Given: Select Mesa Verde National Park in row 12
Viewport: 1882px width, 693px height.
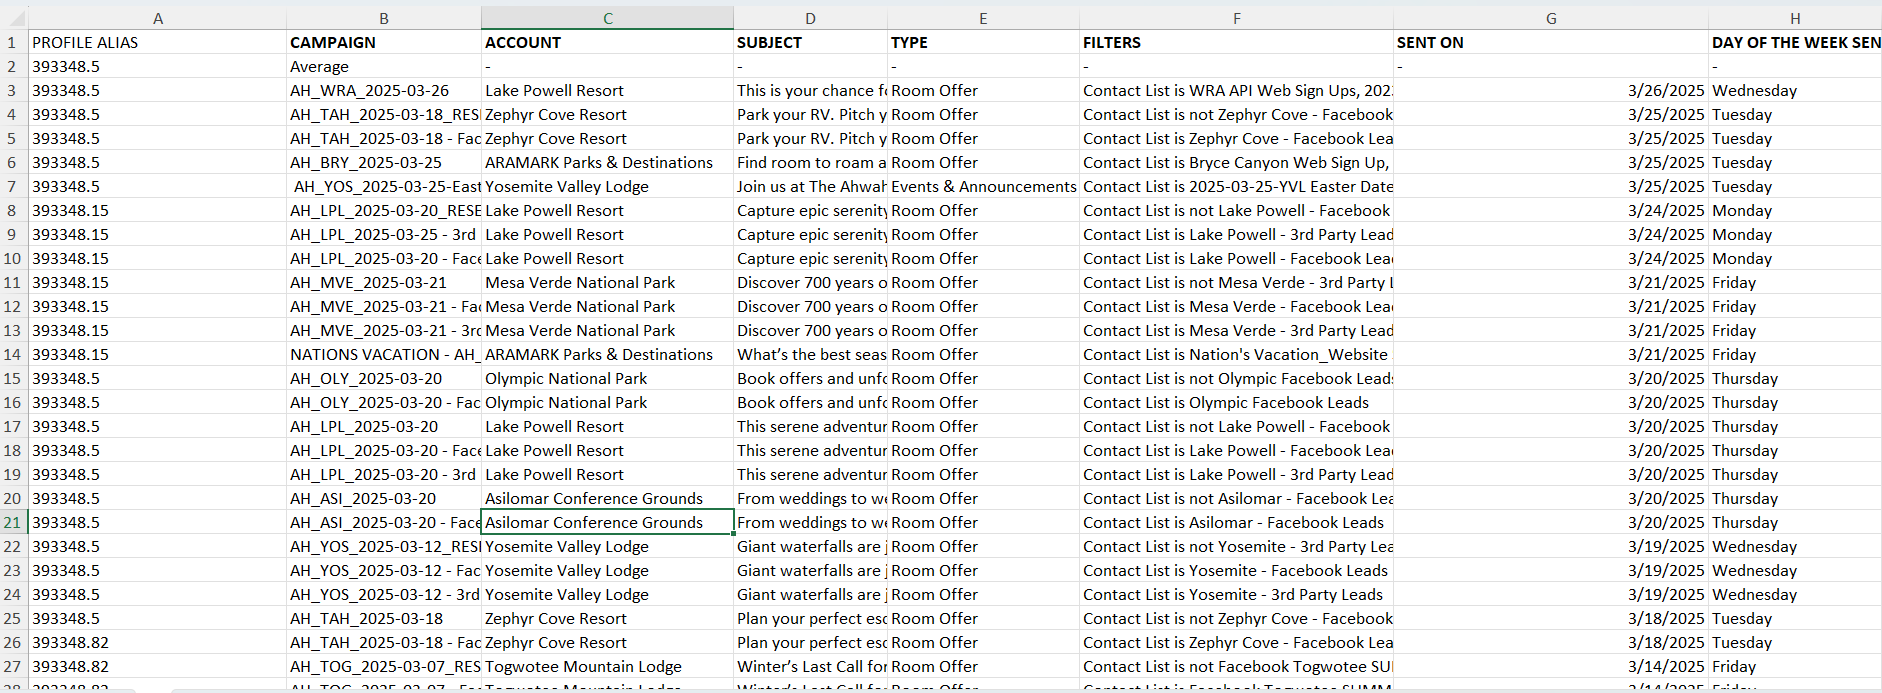Looking at the screenshot, I should point(607,306).
